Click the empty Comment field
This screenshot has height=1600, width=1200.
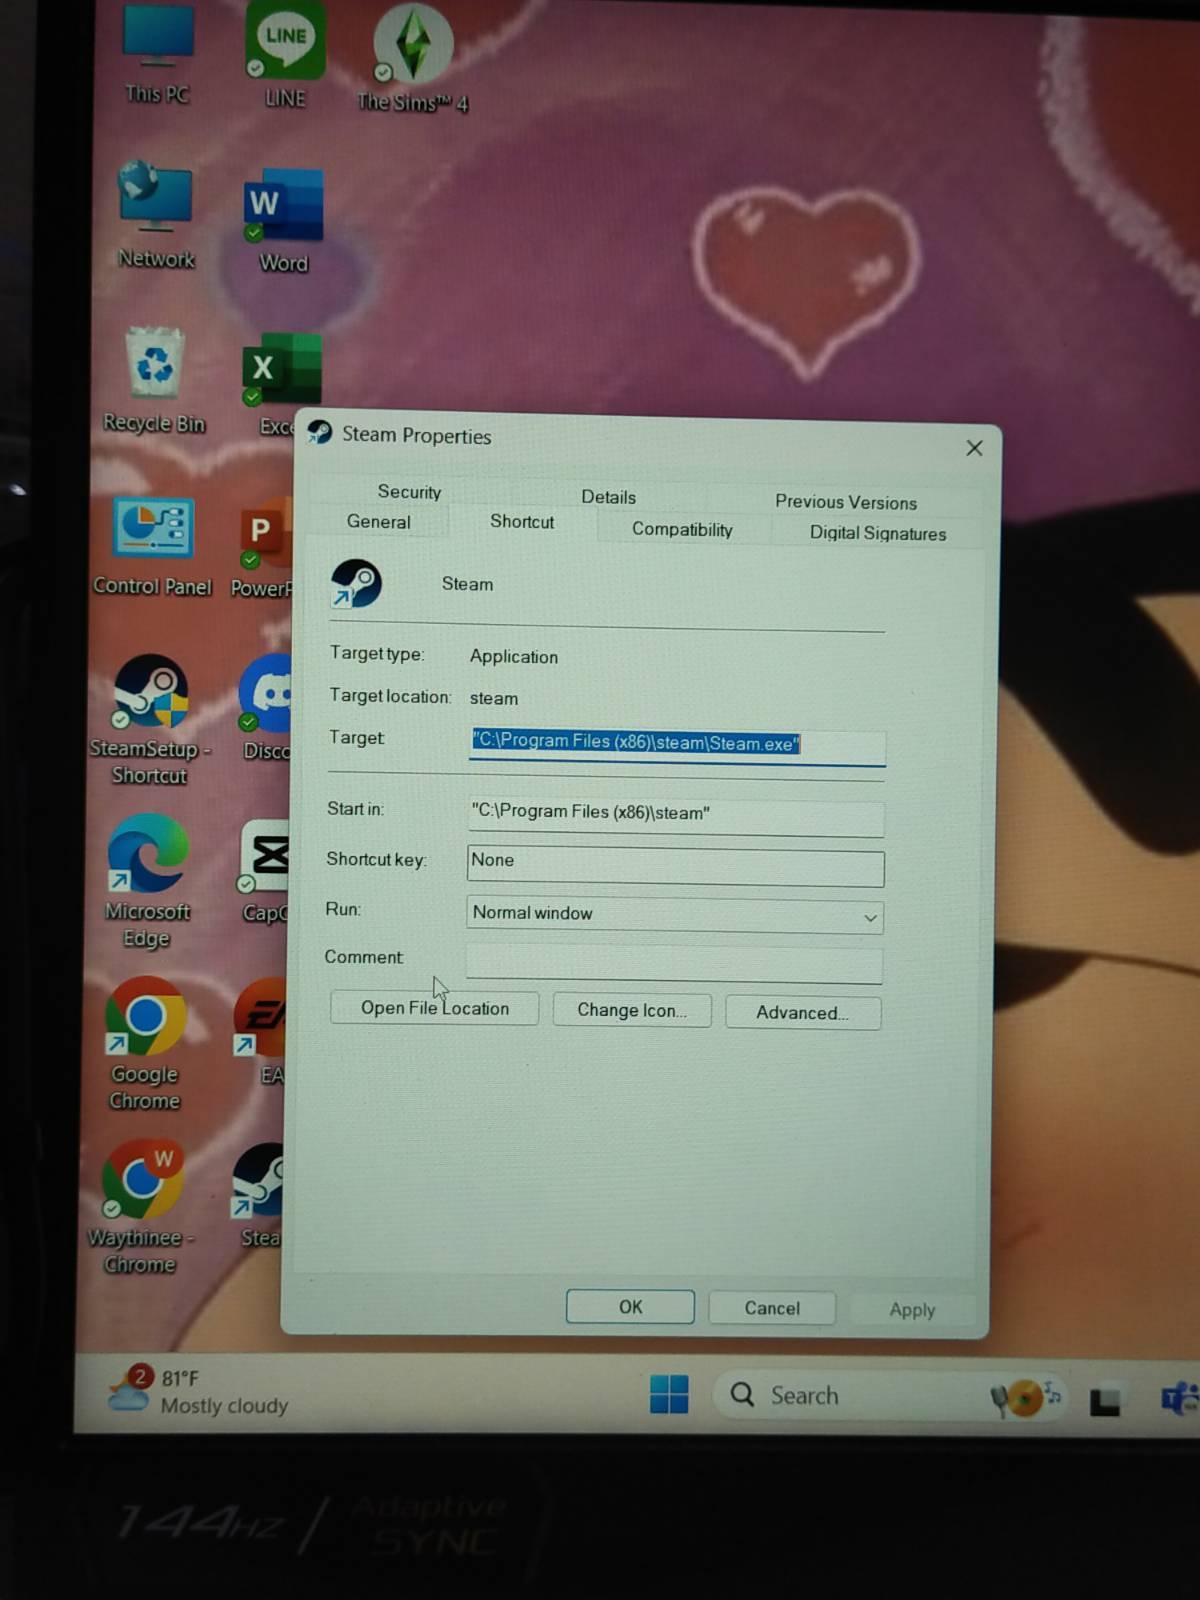point(674,964)
